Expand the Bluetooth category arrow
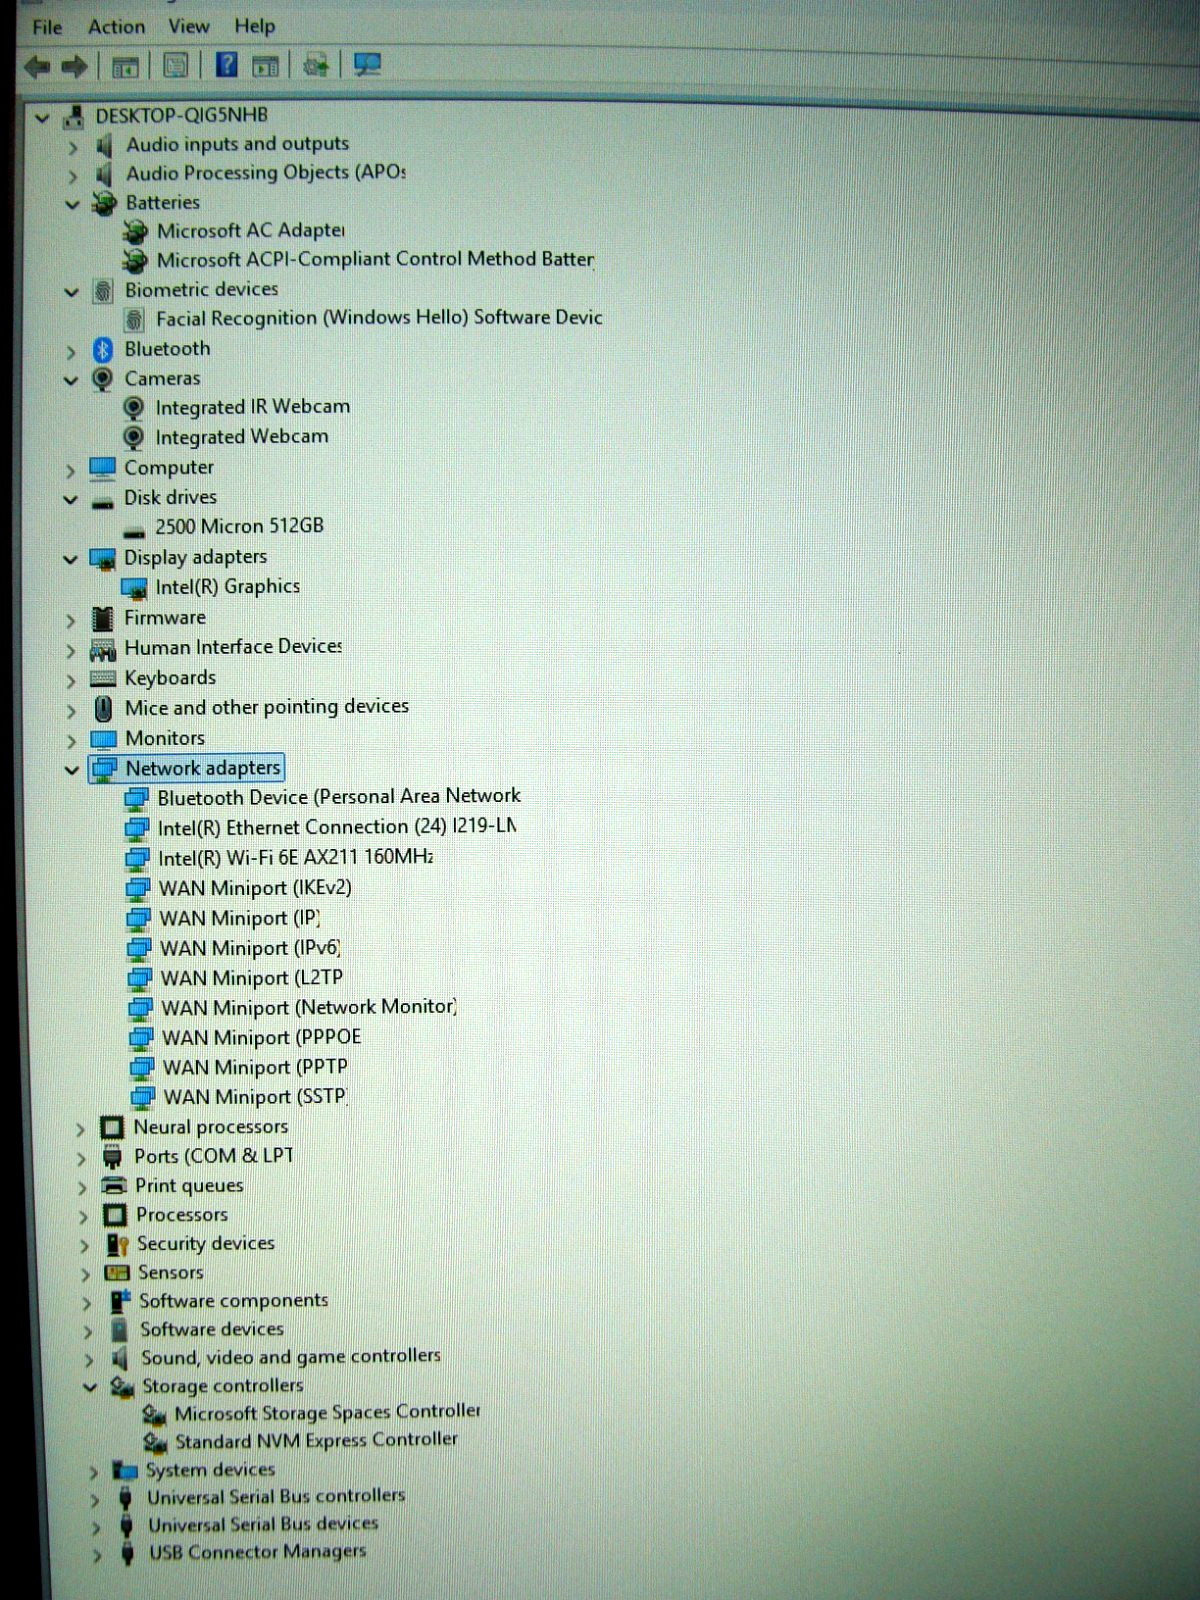The image size is (1200, 1600). (x=71, y=352)
